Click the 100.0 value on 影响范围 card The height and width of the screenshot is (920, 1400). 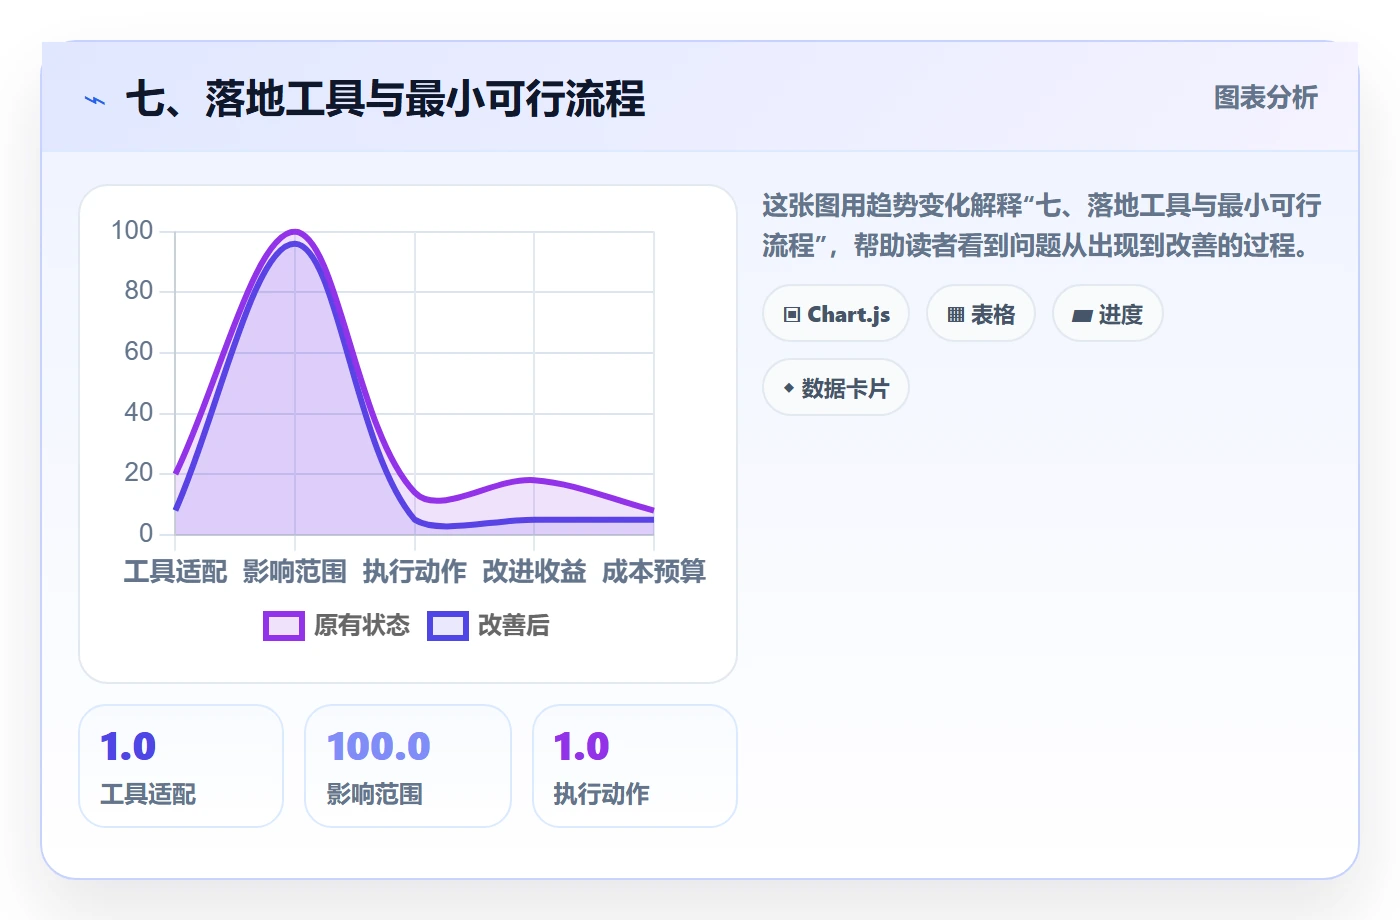click(379, 747)
